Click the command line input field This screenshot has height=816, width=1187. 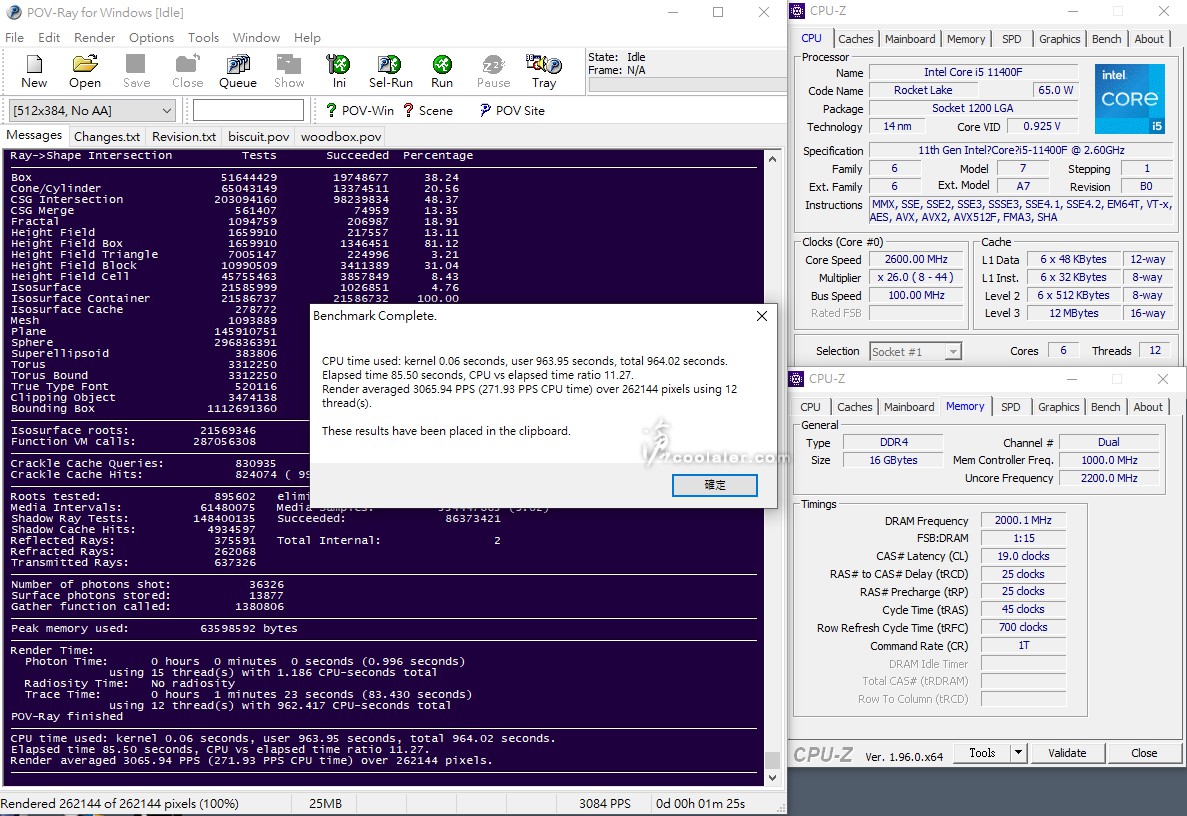pos(248,111)
